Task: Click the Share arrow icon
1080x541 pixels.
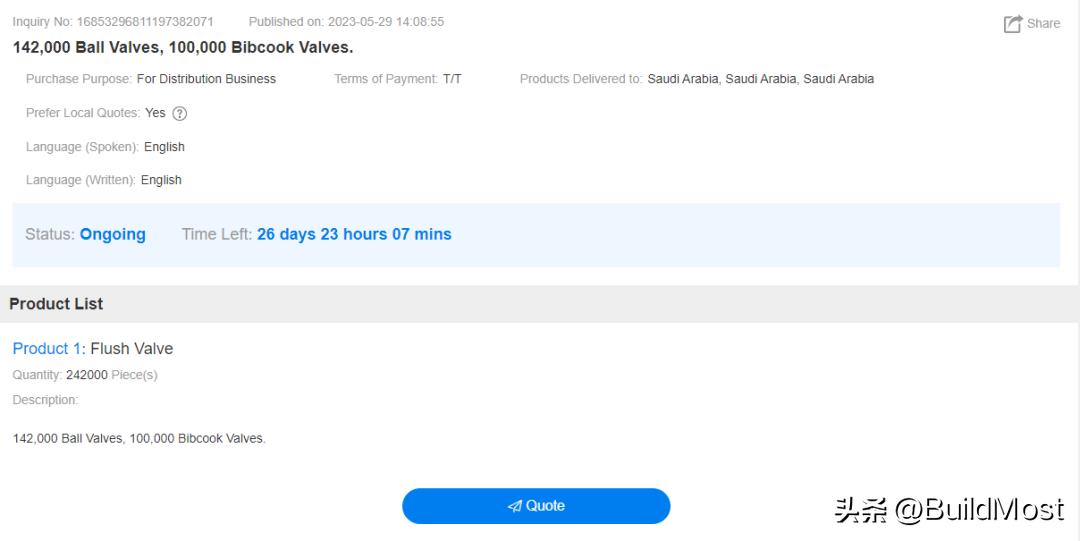Action: click(1013, 24)
